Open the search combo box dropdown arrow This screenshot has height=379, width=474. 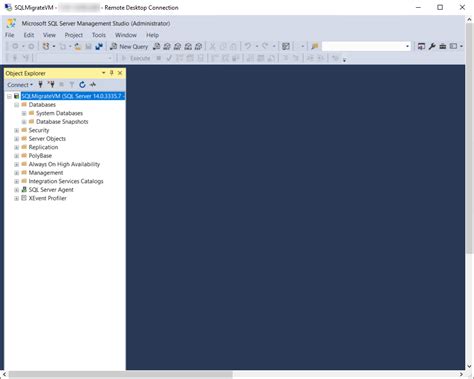point(407,46)
